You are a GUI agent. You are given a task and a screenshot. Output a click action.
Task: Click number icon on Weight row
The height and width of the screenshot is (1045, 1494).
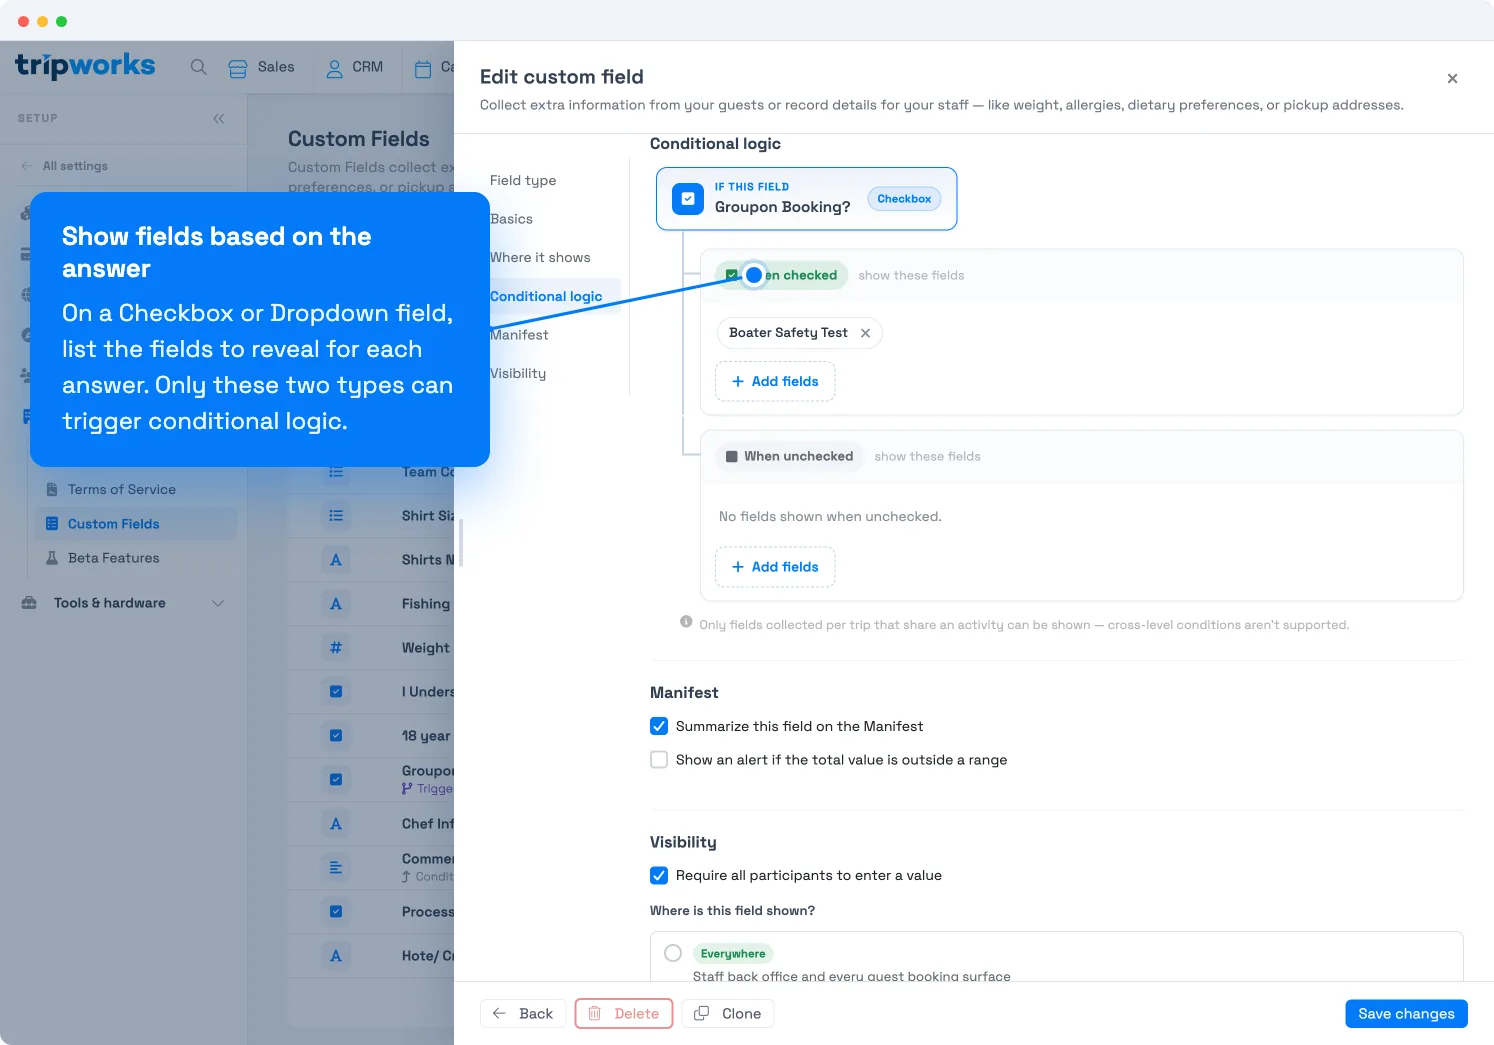pyautogui.click(x=336, y=648)
